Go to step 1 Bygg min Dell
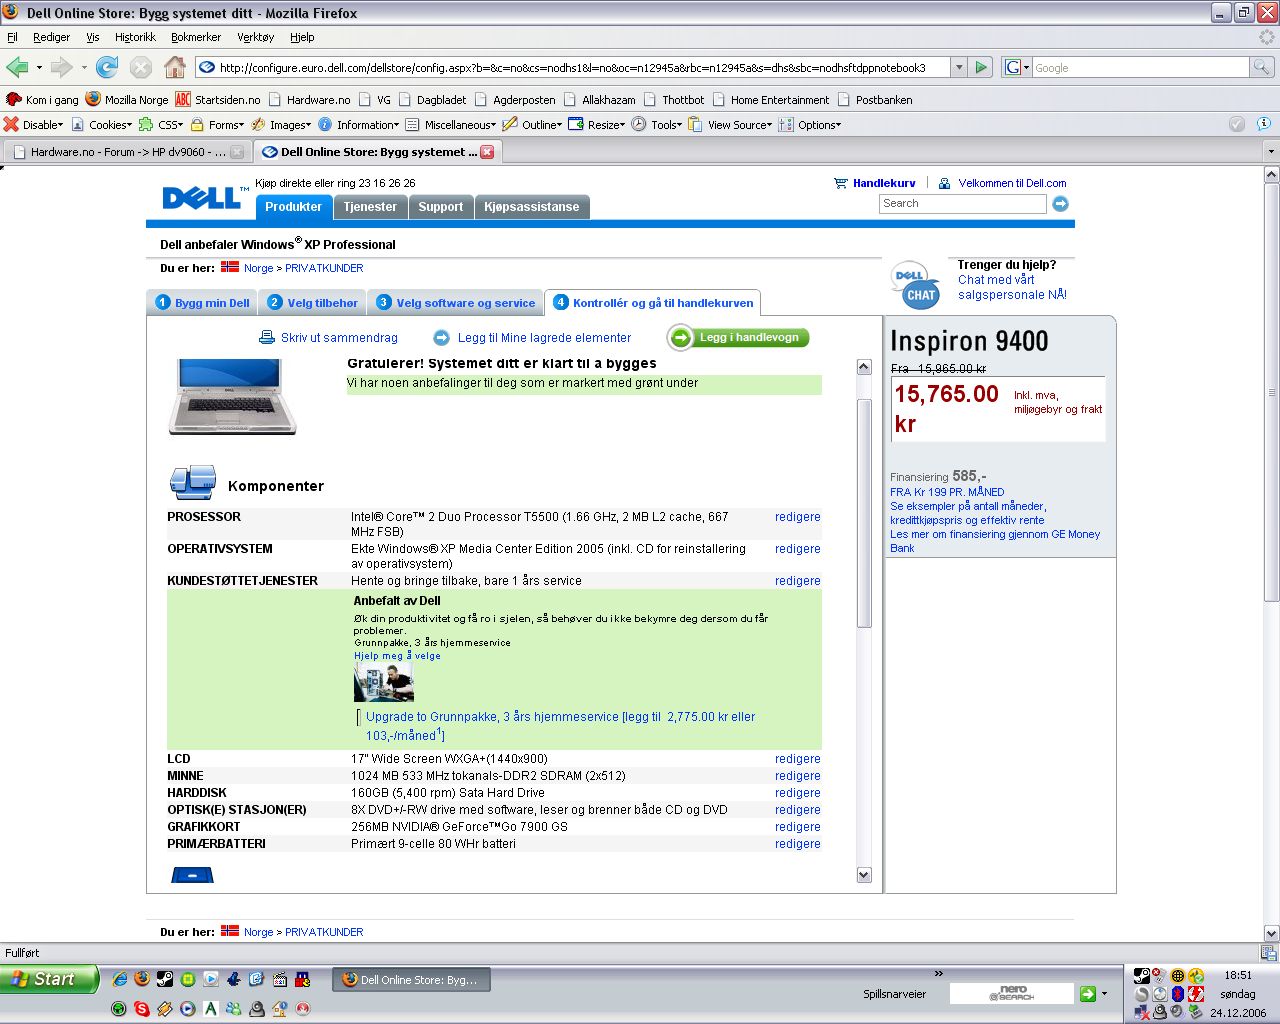1280x1024 pixels. pyautogui.click(x=202, y=303)
